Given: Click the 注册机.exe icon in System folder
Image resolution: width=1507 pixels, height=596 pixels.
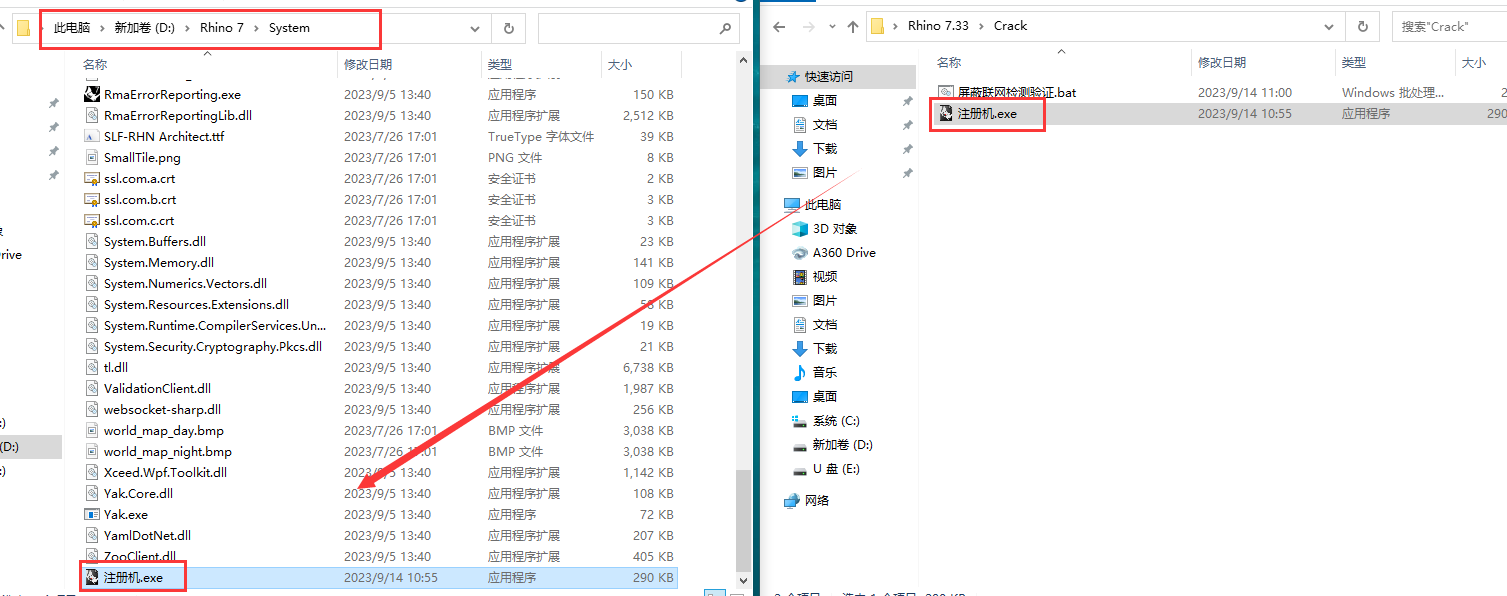Looking at the screenshot, I should (92, 578).
